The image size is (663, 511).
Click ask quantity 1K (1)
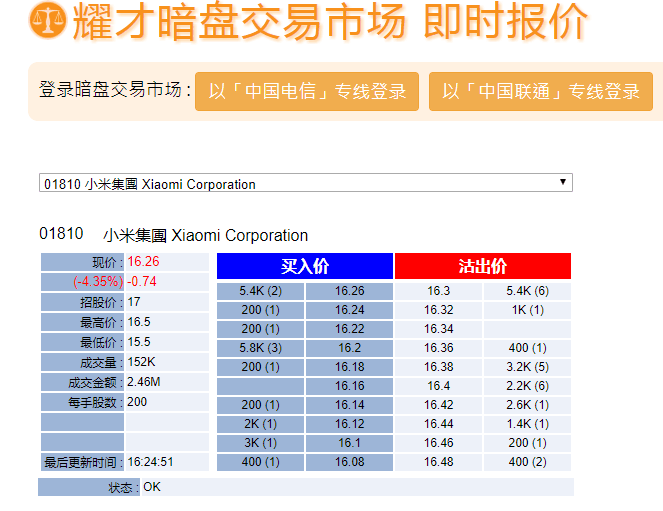pos(528,310)
